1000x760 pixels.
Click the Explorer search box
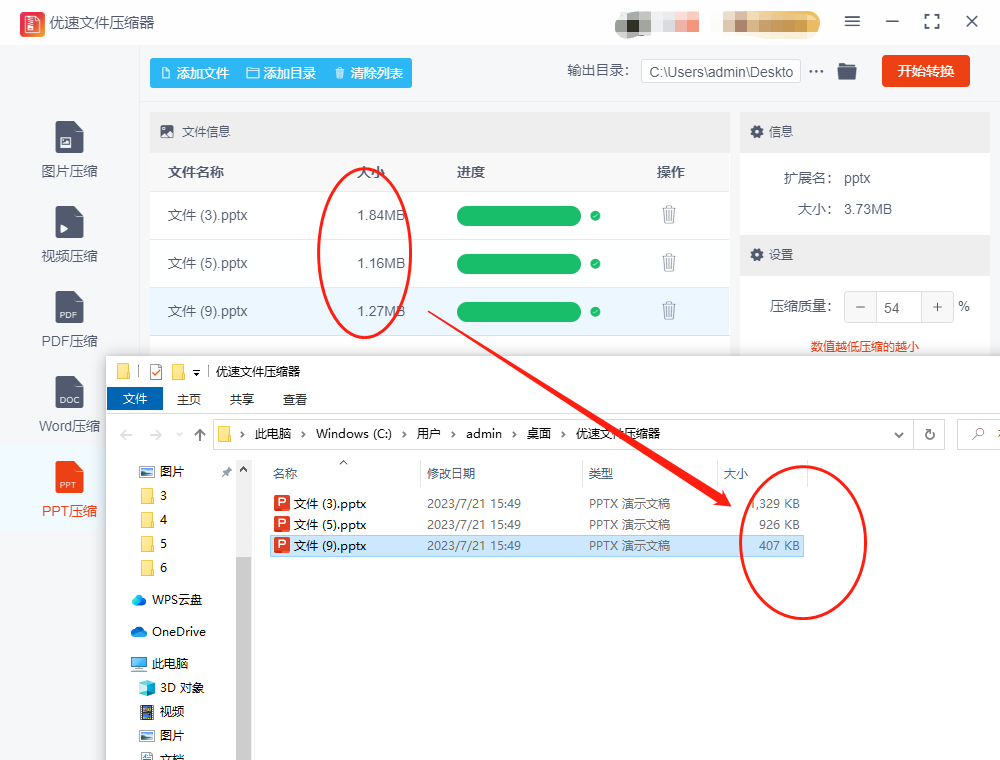coord(979,434)
